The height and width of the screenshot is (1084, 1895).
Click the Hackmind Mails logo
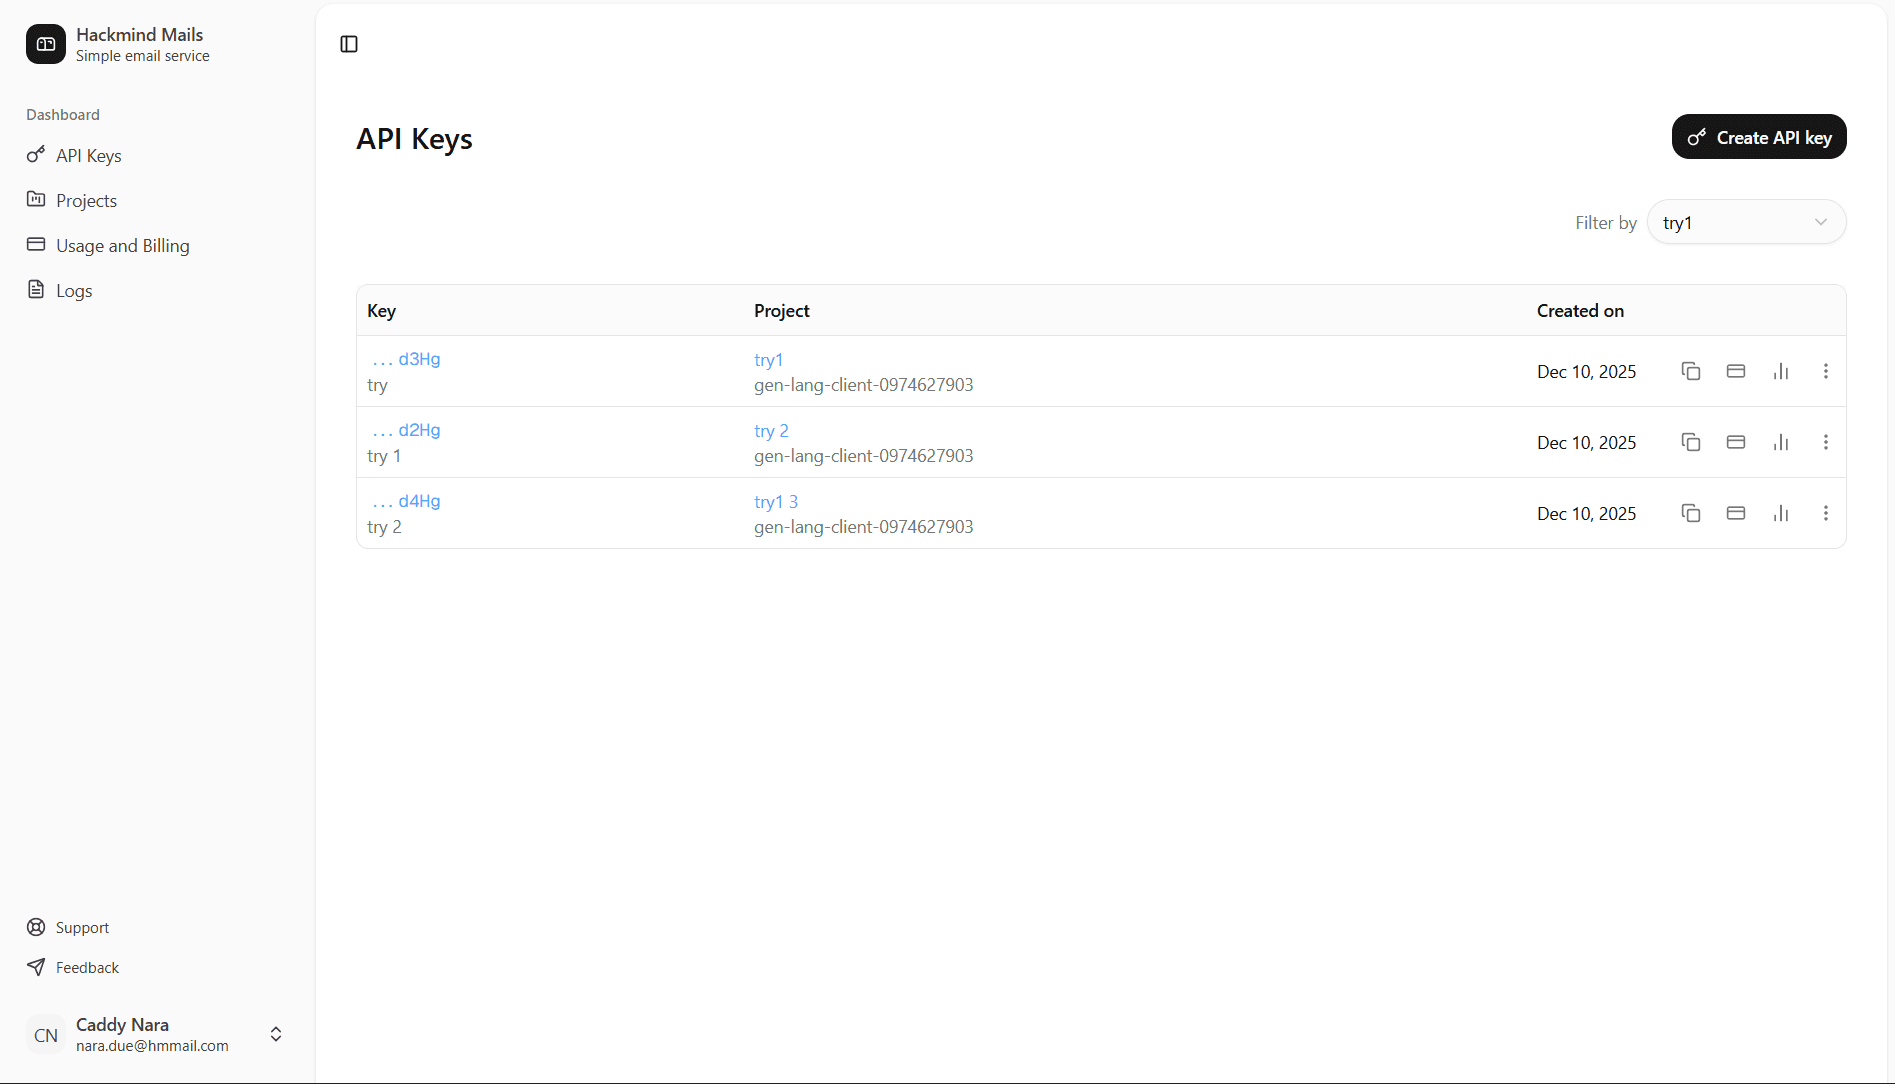tap(45, 44)
